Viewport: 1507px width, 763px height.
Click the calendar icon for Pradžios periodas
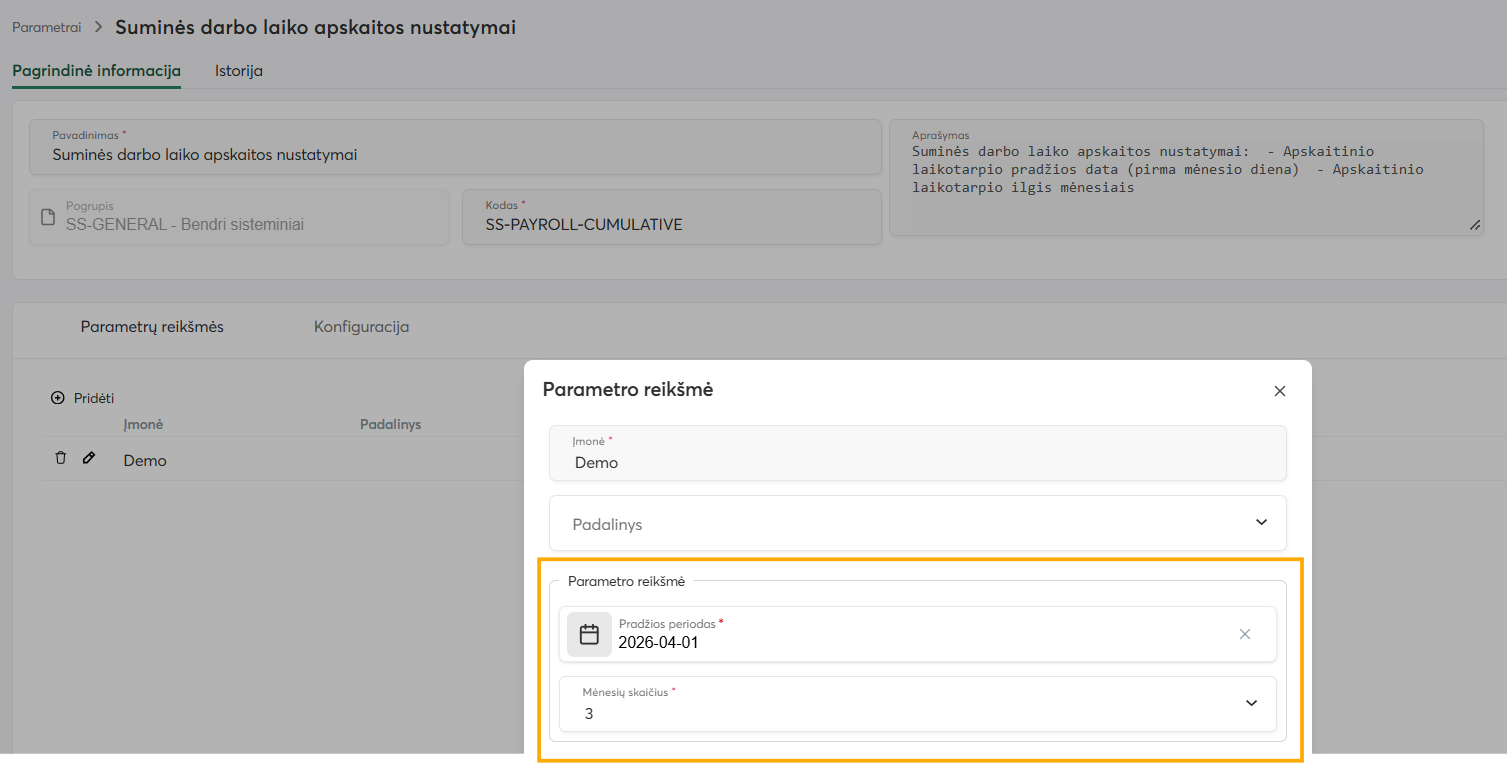pyautogui.click(x=589, y=634)
